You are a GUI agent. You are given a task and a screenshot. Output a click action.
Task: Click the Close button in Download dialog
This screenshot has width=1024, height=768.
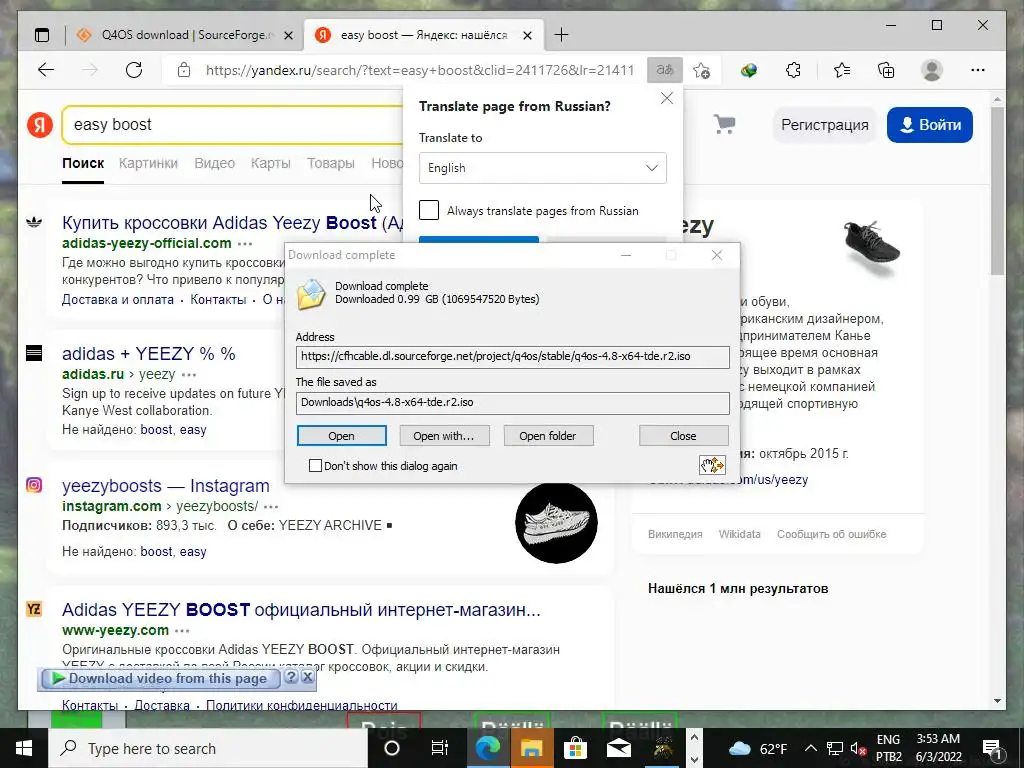pyautogui.click(x=683, y=436)
